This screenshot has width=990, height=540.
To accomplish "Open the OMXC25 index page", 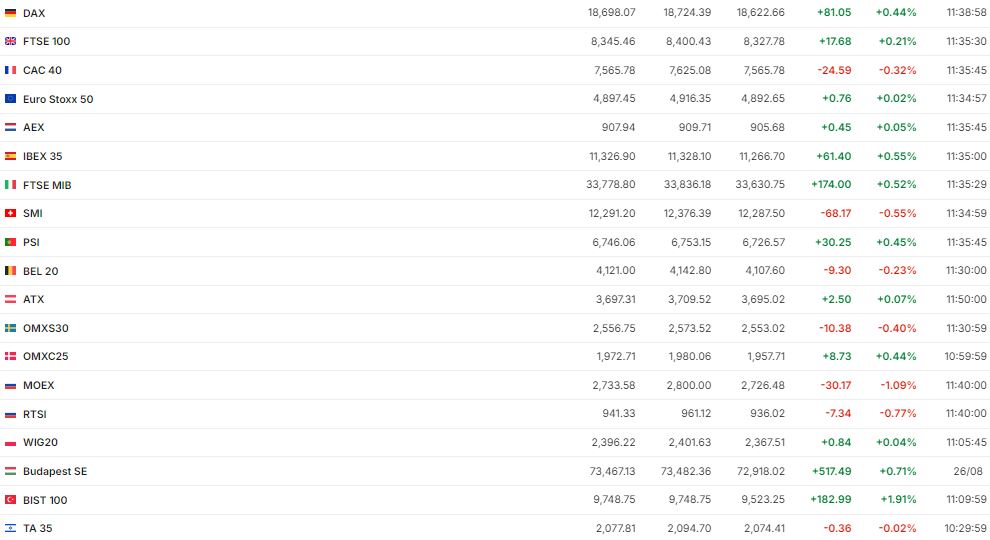I will (x=45, y=356).
